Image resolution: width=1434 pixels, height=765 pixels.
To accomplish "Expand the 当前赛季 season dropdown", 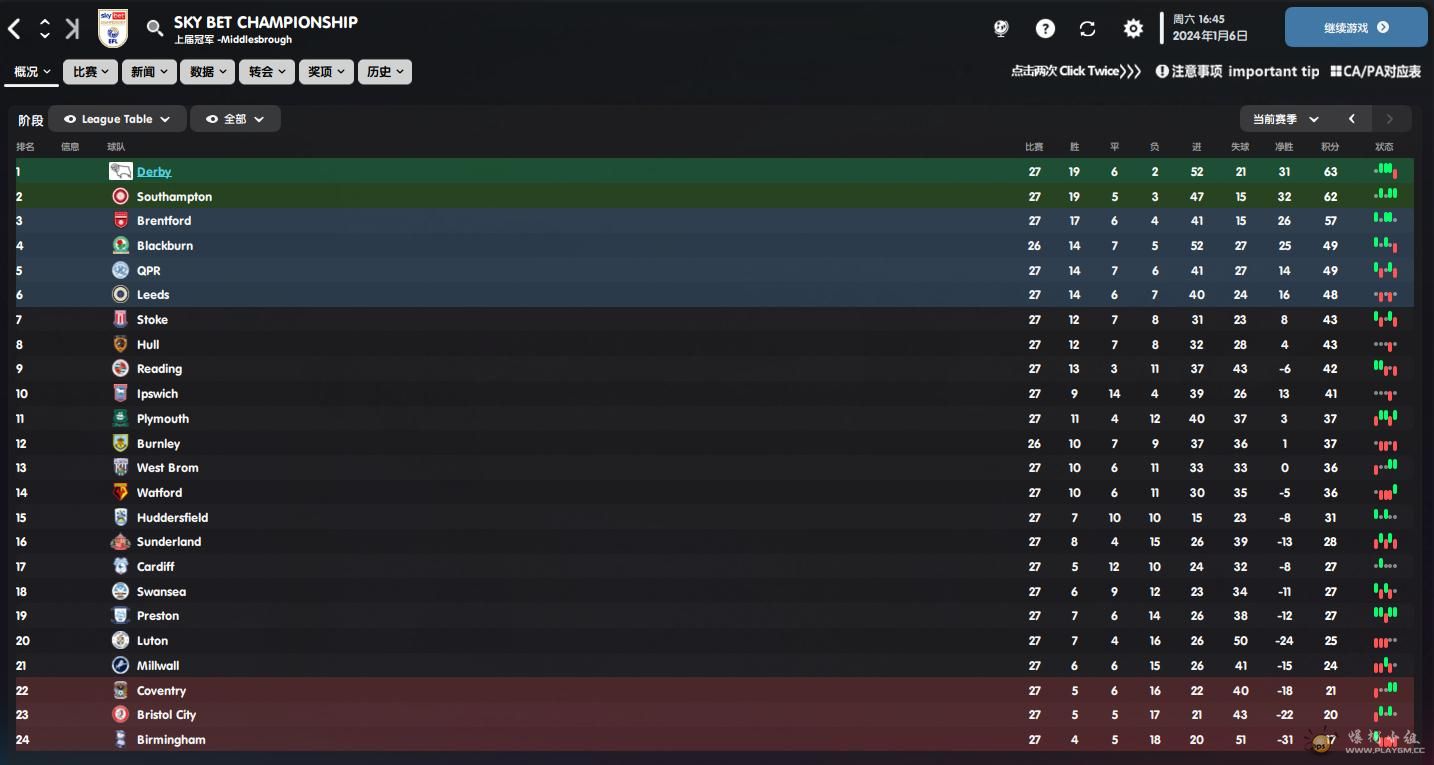I will [x=1286, y=119].
